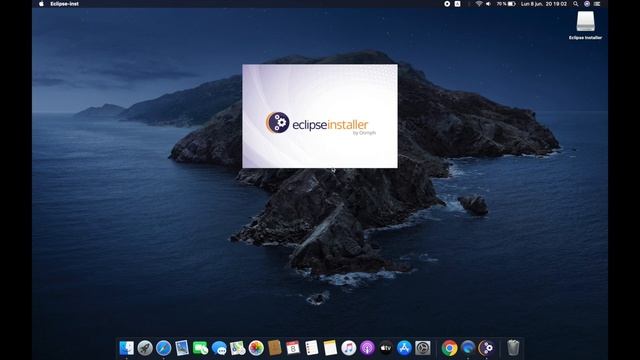The width and height of the screenshot is (640, 360).
Task: Open Spotlight search magnifier
Action: [576, 4]
